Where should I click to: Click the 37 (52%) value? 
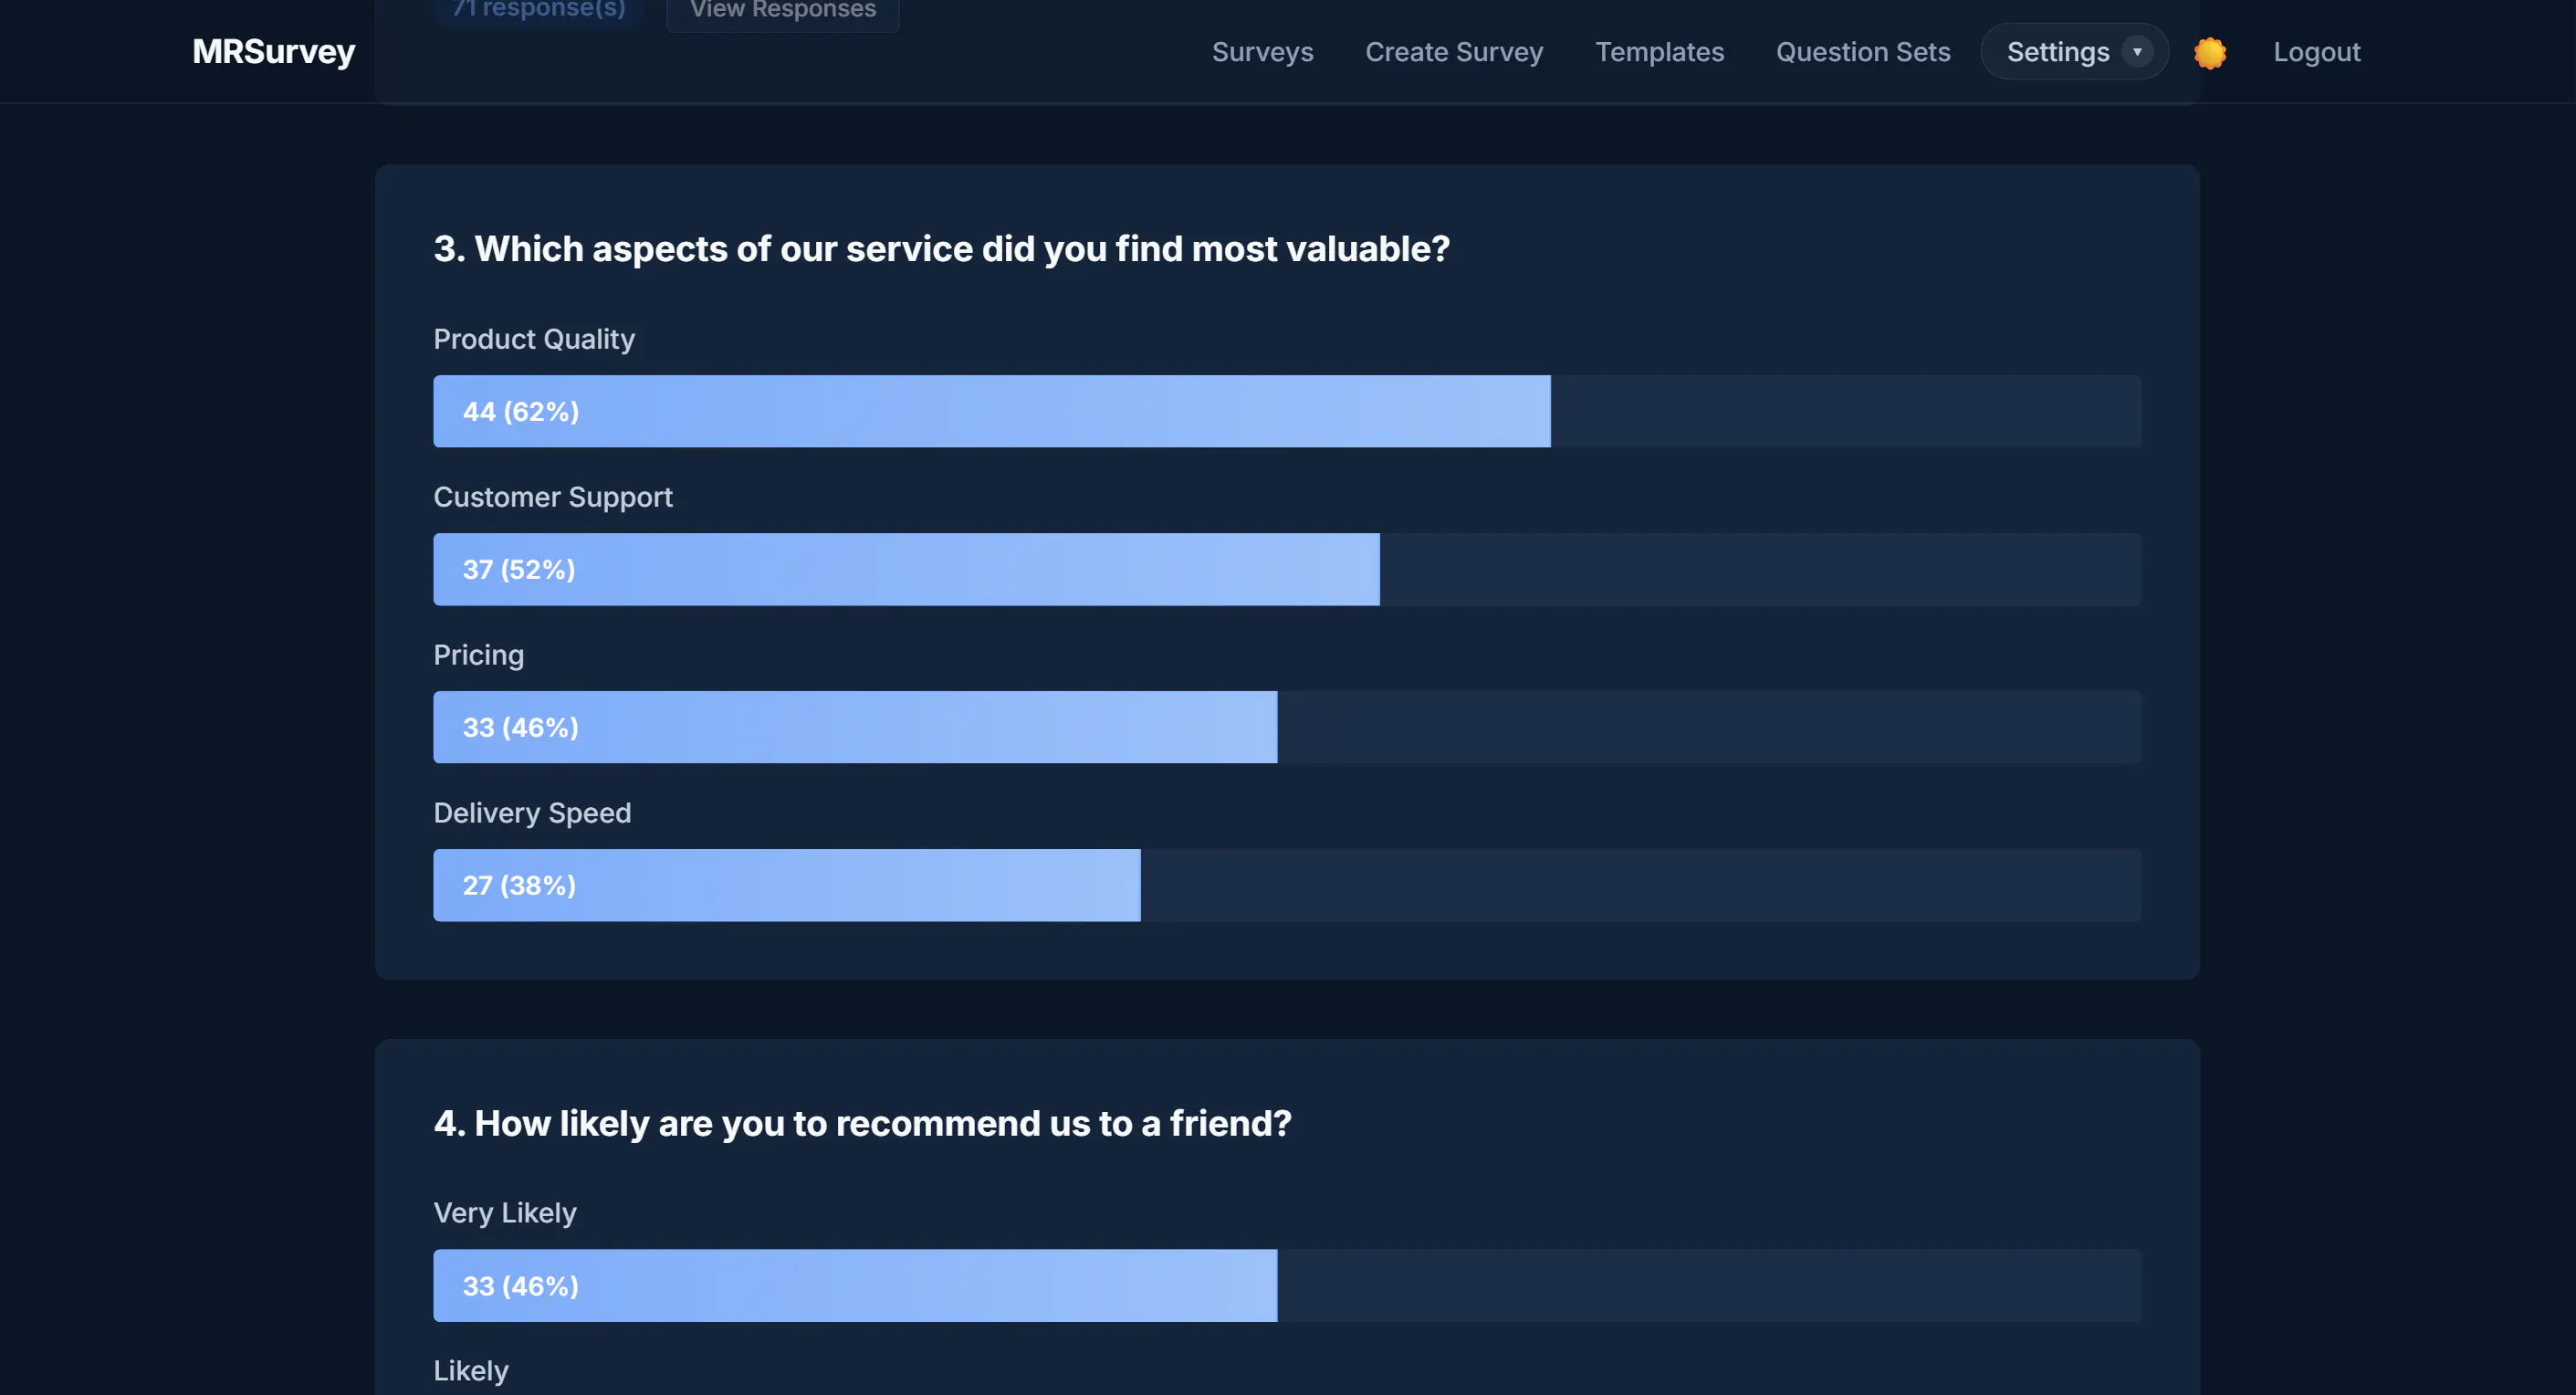tap(519, 569)
